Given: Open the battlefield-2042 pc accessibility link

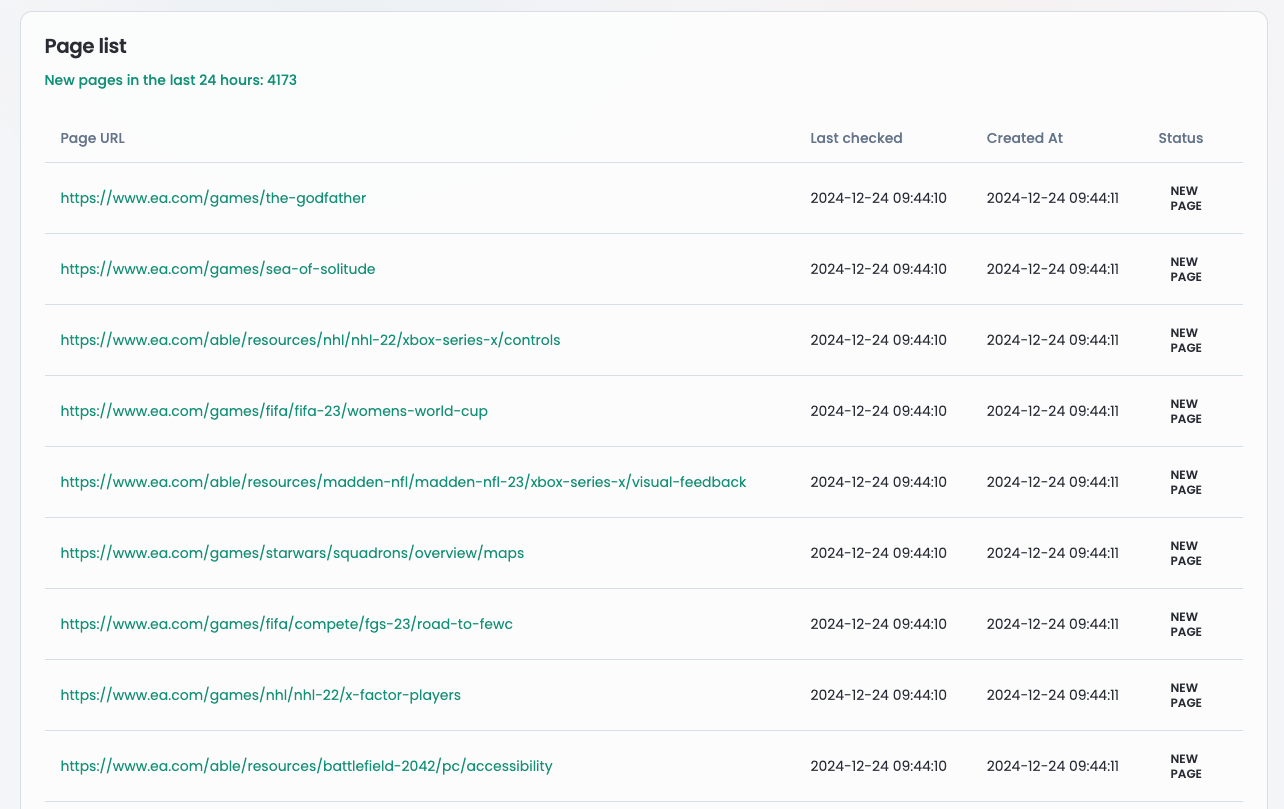Looking at the screenshot, I should pos(306,766).
